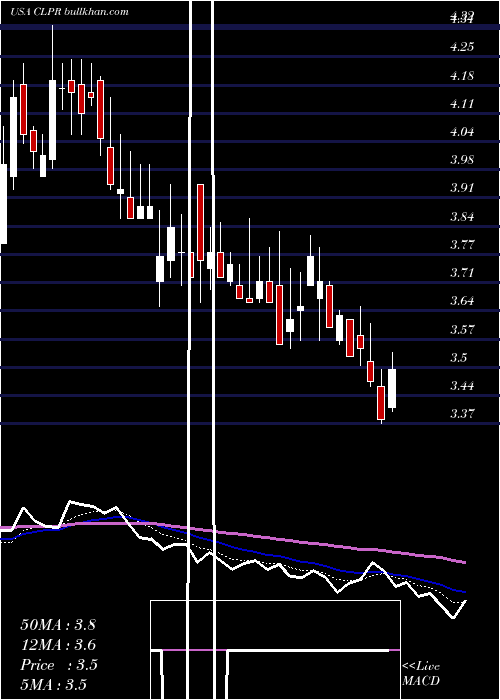Click the 3.44 price axis label

[x=462, y=385]
